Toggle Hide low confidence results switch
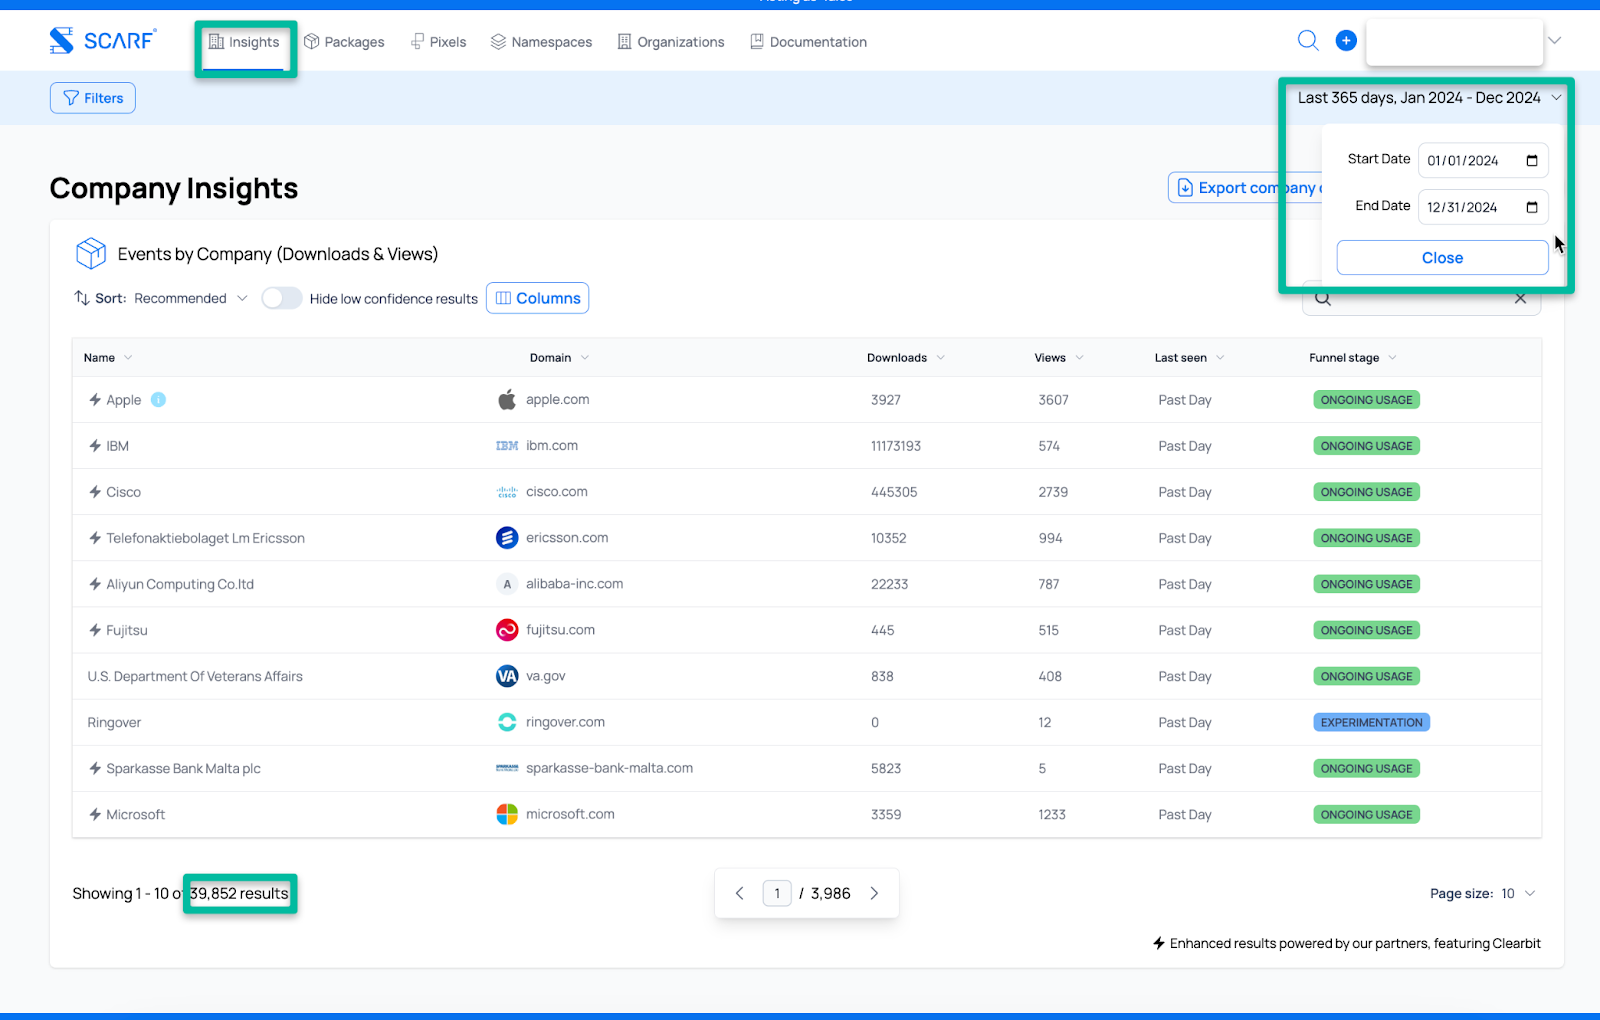Viewport: 1600px width, 1020px height. pyautogui.click(x=281, y=298)
